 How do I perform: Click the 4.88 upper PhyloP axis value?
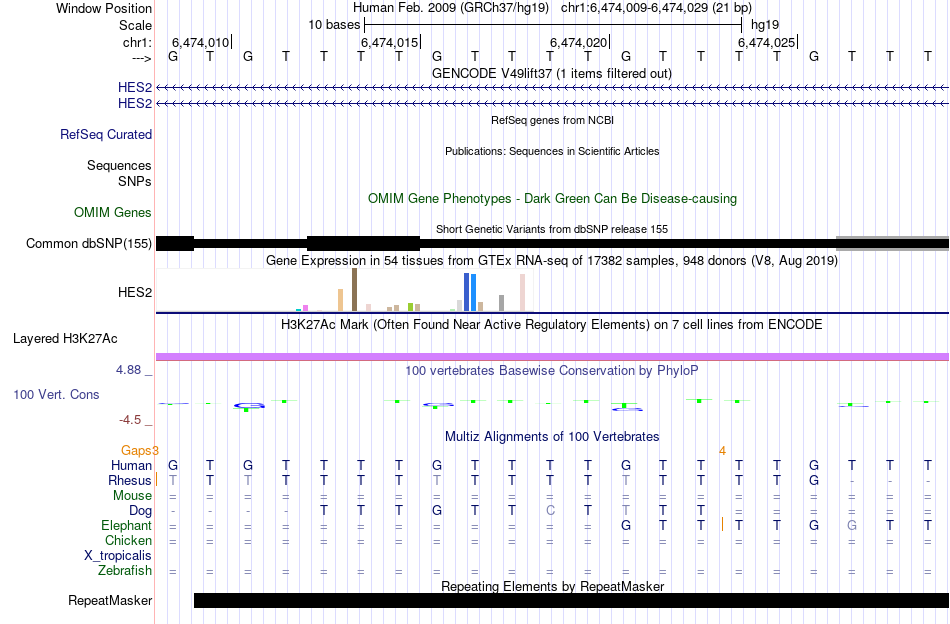[x=128, y=370]
